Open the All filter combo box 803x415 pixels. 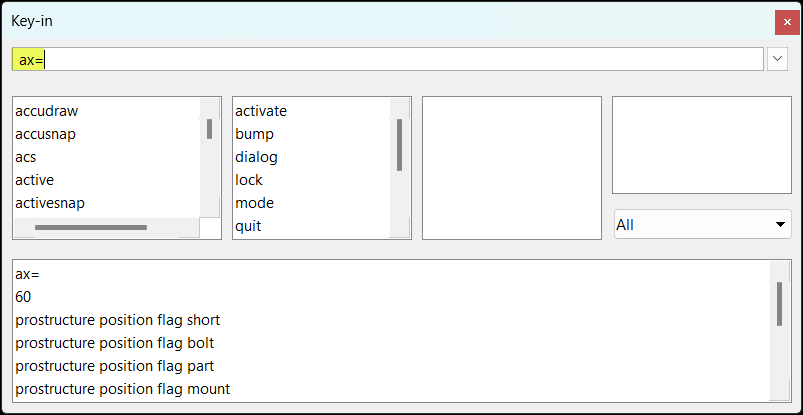703,224
